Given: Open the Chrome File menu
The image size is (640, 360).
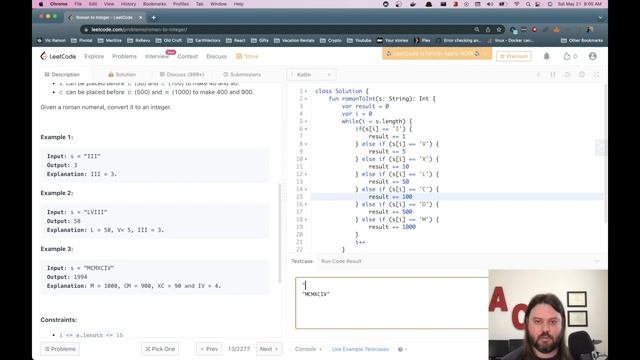Looking at the screenshot, I should click(x=78, y=4).
